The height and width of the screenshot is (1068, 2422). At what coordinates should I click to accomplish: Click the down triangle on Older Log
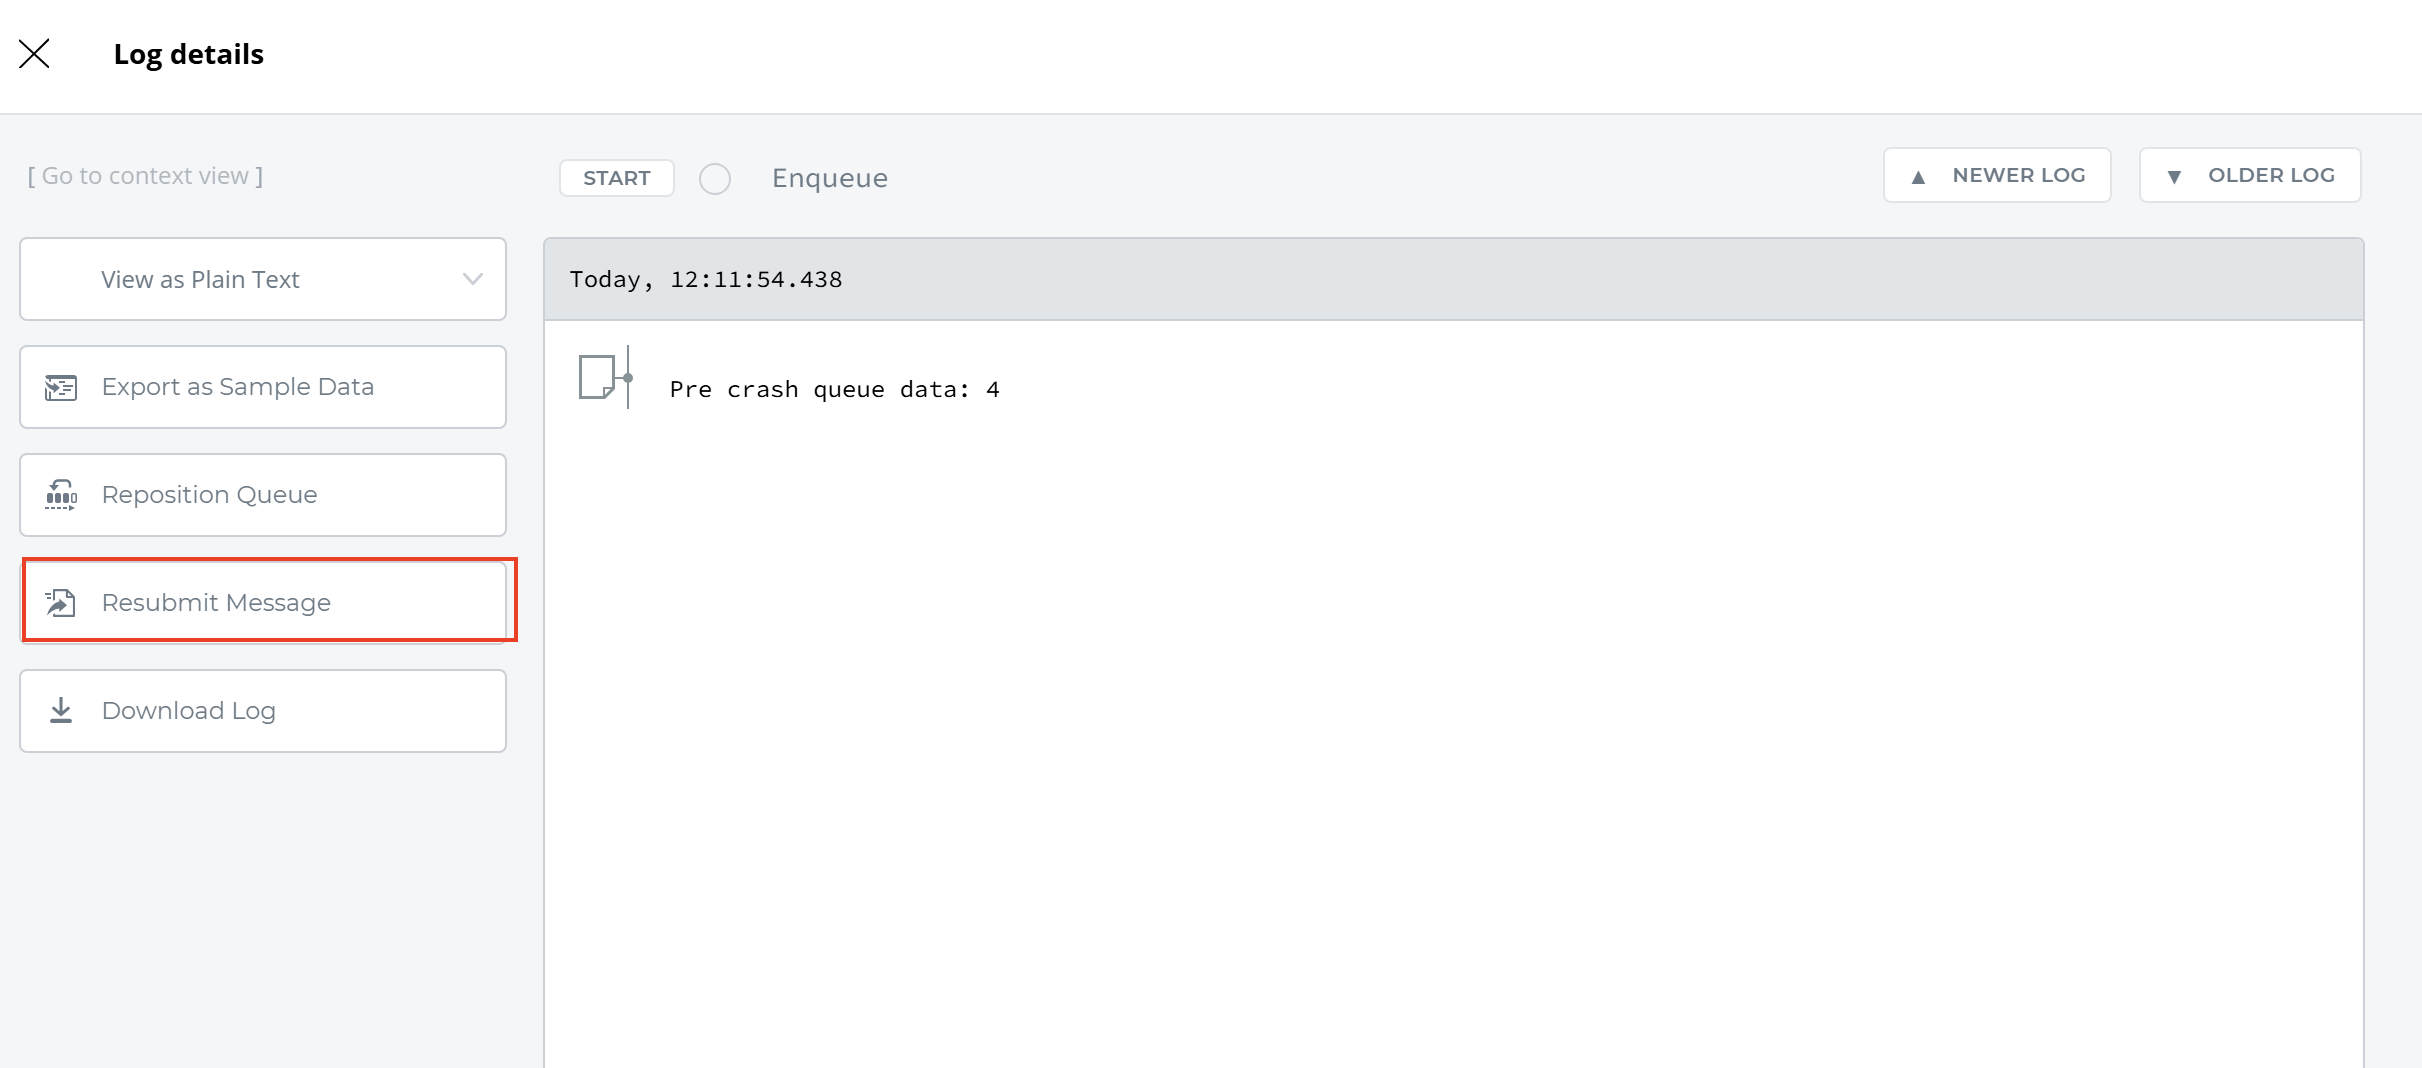(2174, 177)
